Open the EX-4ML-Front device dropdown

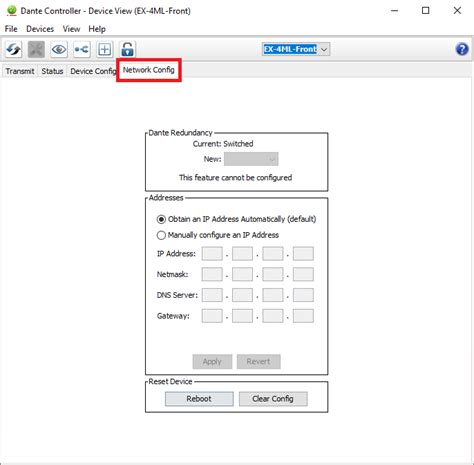296,49
